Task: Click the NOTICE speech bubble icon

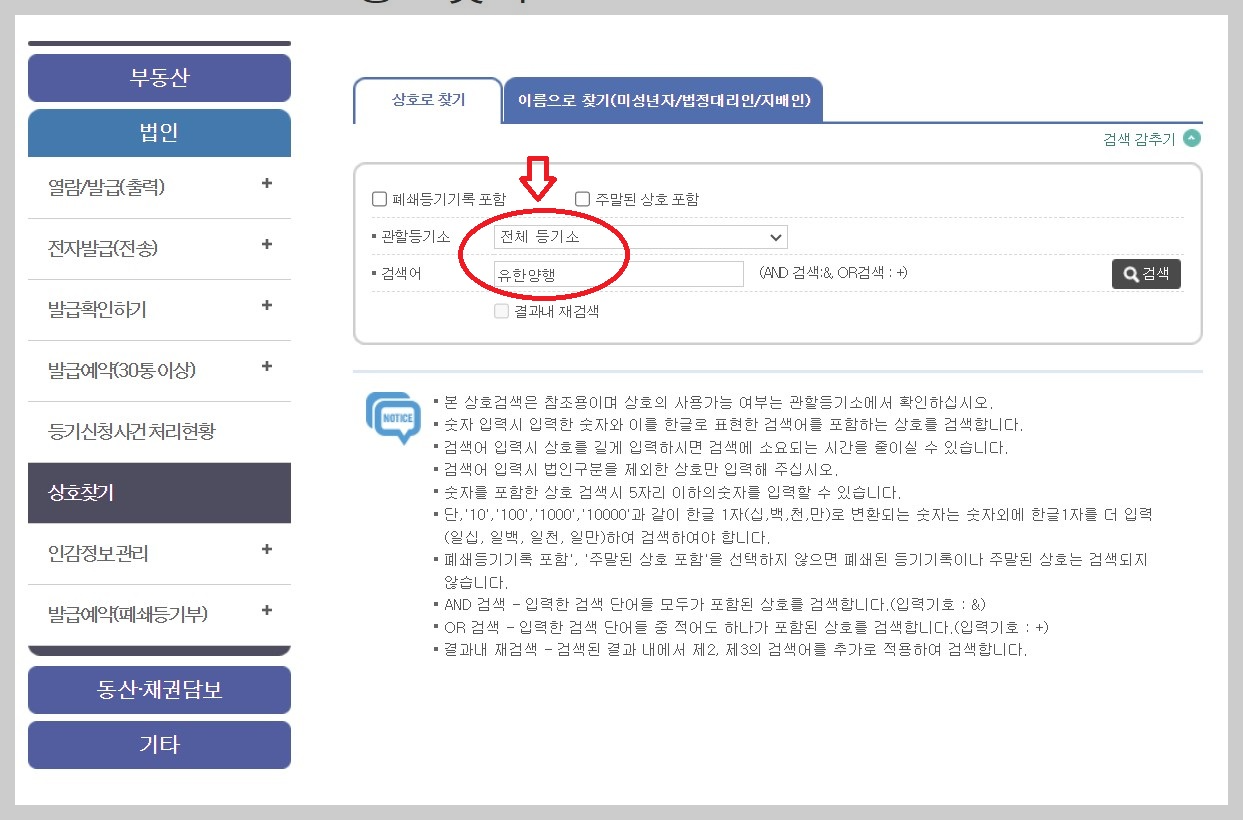Action: pos(392,416)
